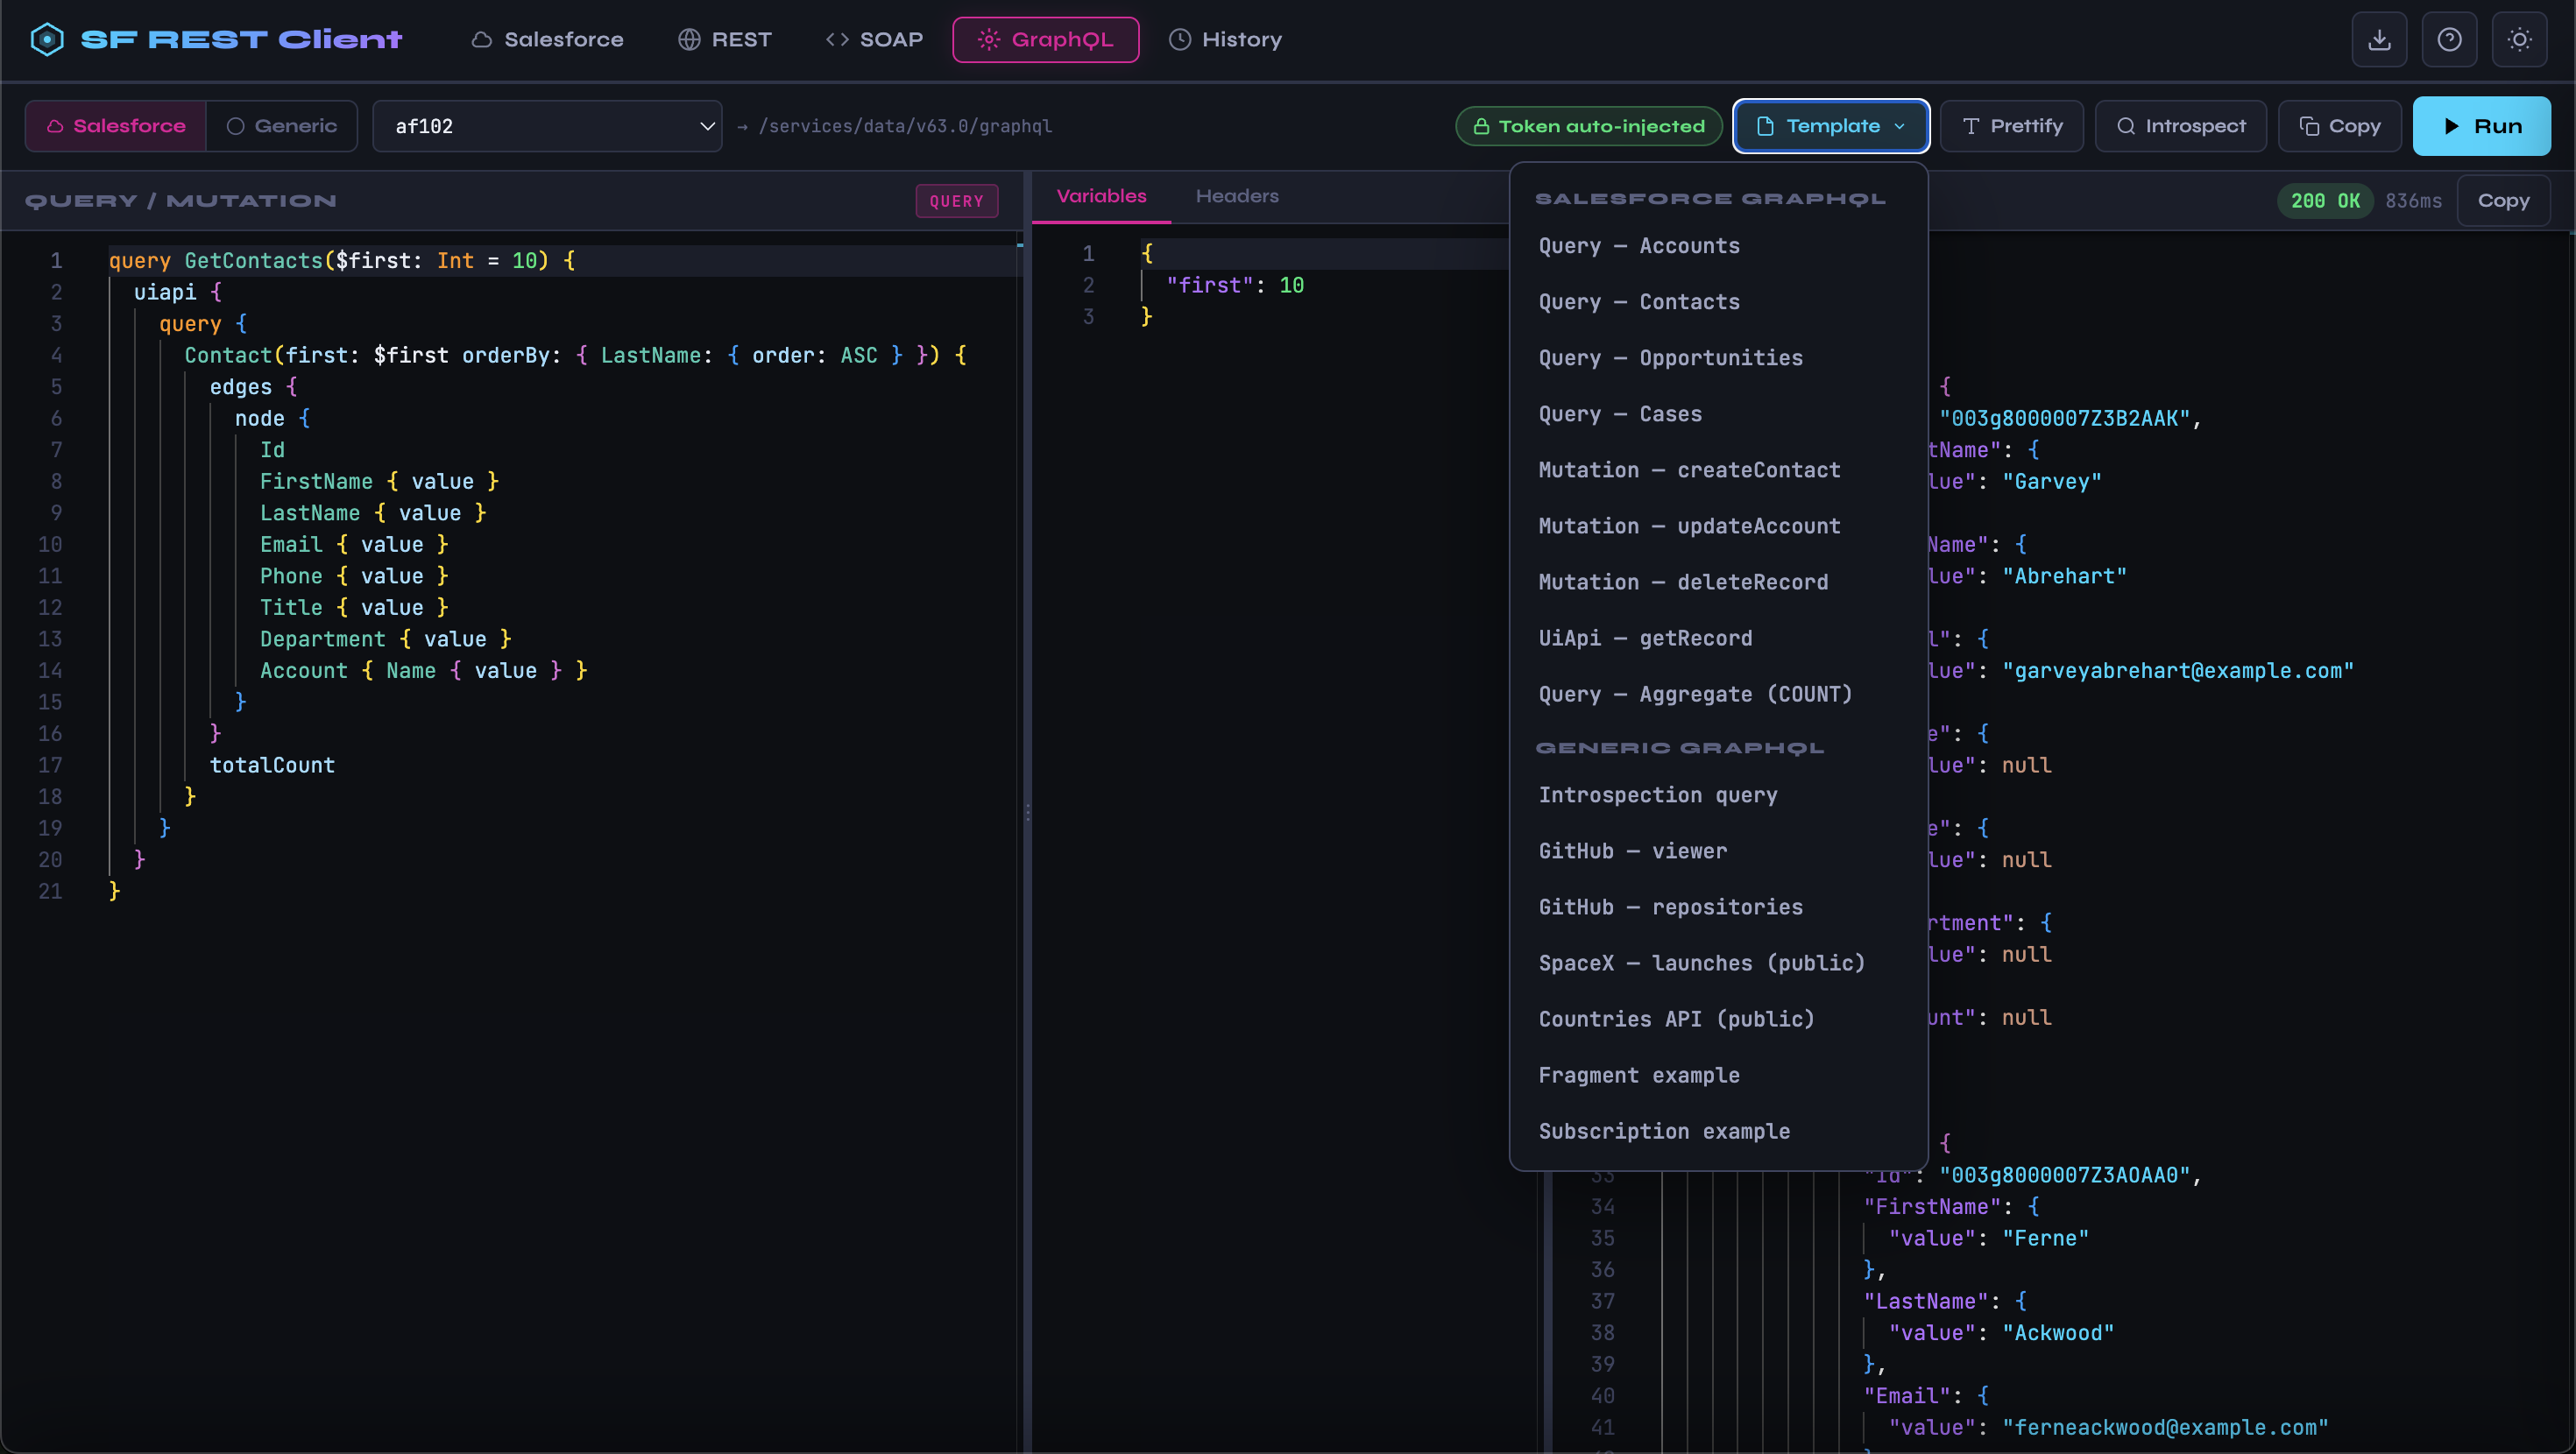Click the Prettify button
The width and height of the screenshot is (2576, 1454).
2012,126
